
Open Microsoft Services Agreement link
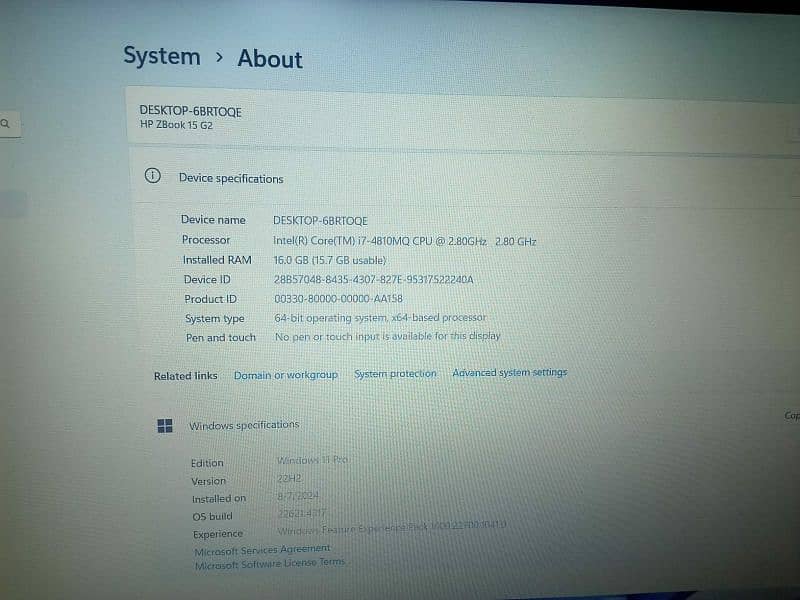pyautogui.click(x=263, y=549)
